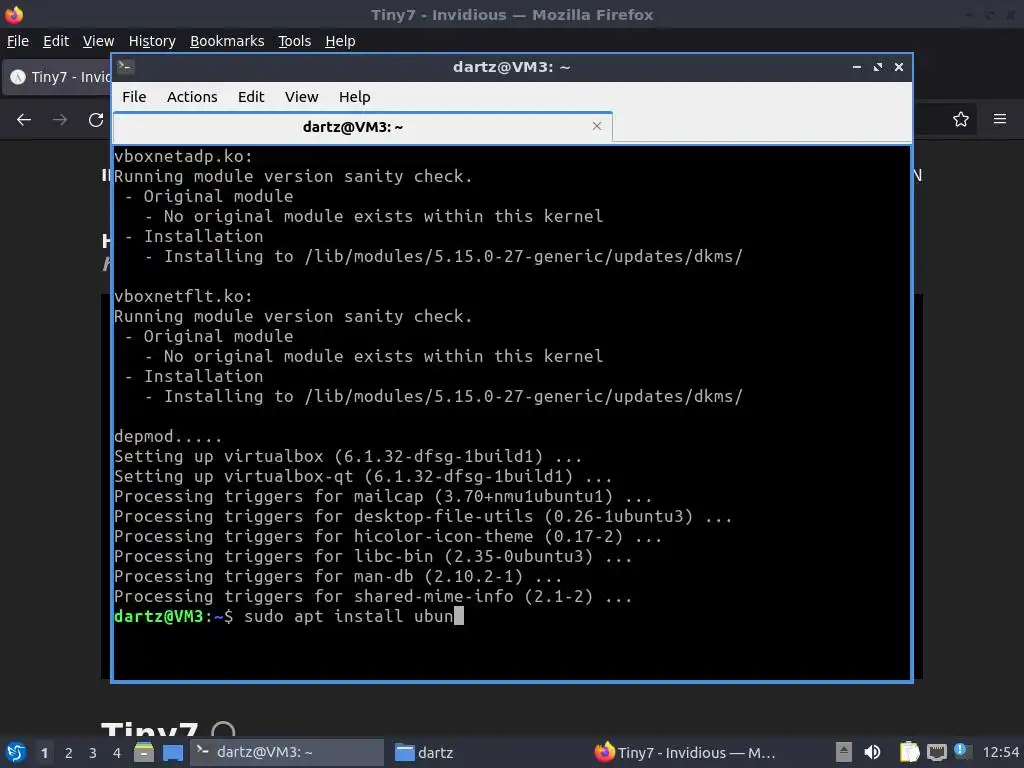Go back in Firefox
This screenshot has height=768, width=1024.
(24, 120)
